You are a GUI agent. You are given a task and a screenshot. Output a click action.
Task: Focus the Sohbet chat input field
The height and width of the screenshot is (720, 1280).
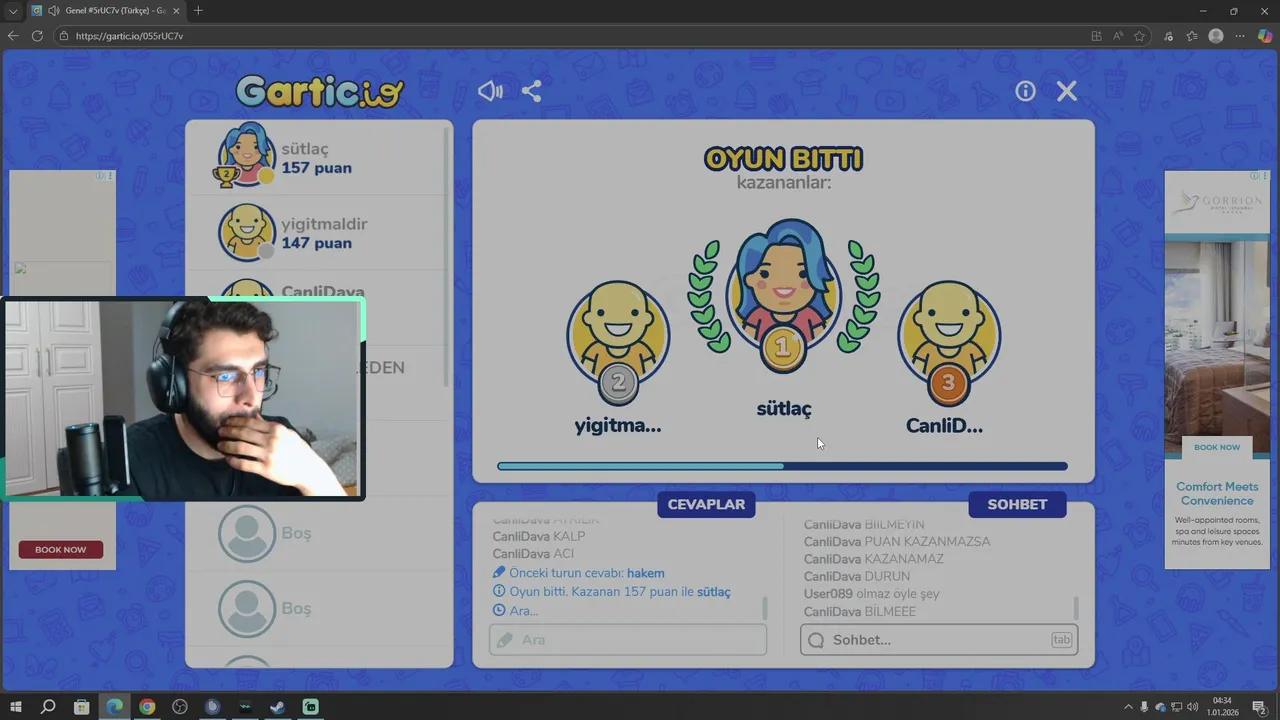(x=939, y=640)
